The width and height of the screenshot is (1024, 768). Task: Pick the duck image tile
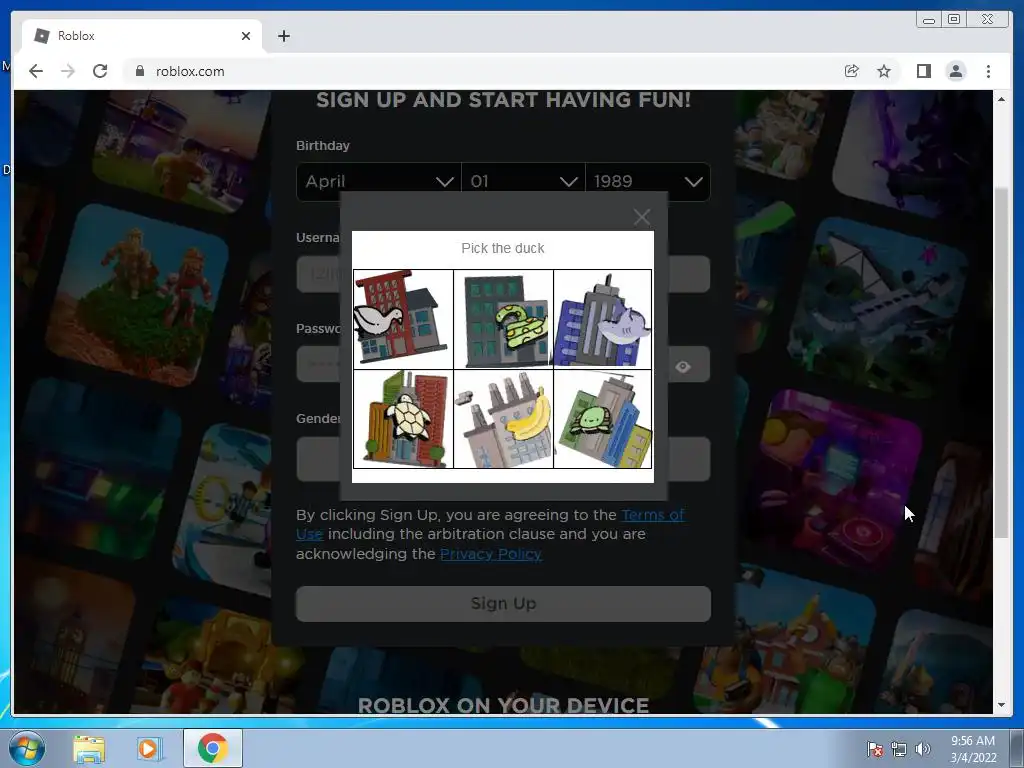(x=403, y=319)
